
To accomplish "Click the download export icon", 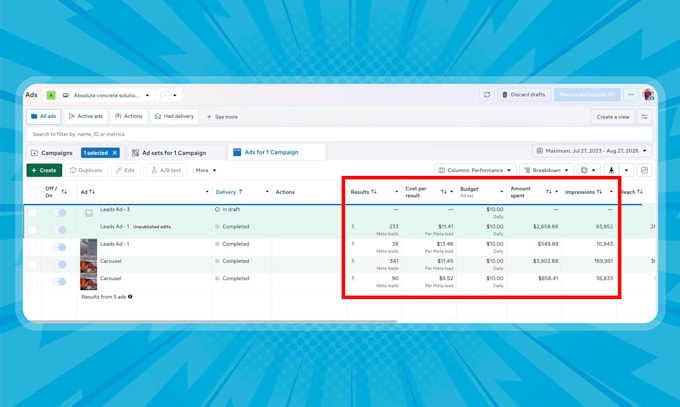I will (611, 170).
